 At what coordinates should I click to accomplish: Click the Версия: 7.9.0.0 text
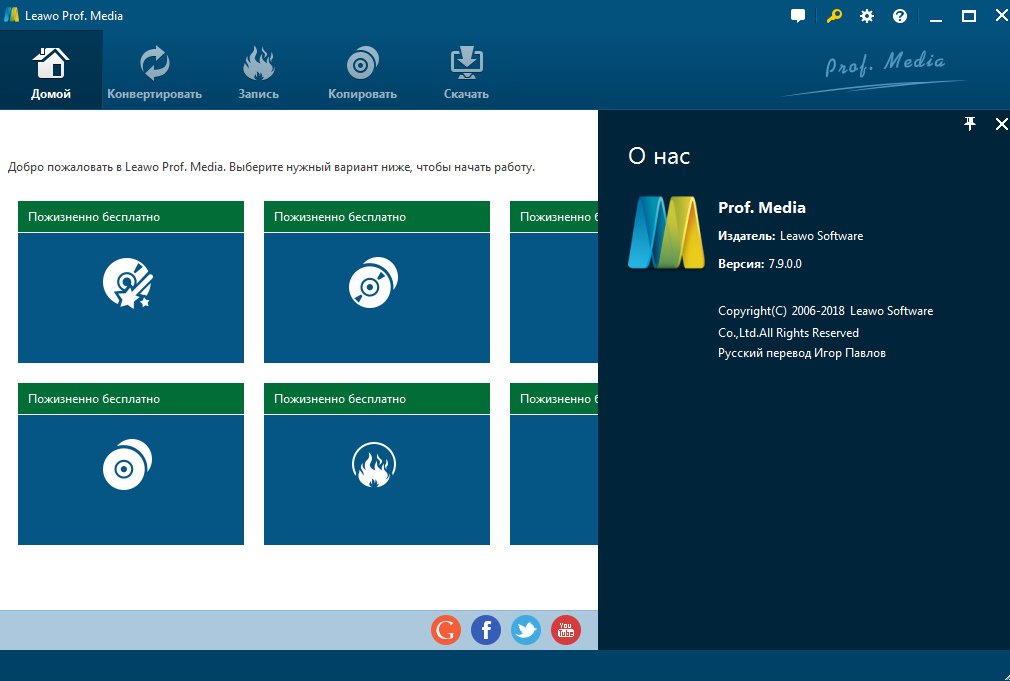point(760,264)
